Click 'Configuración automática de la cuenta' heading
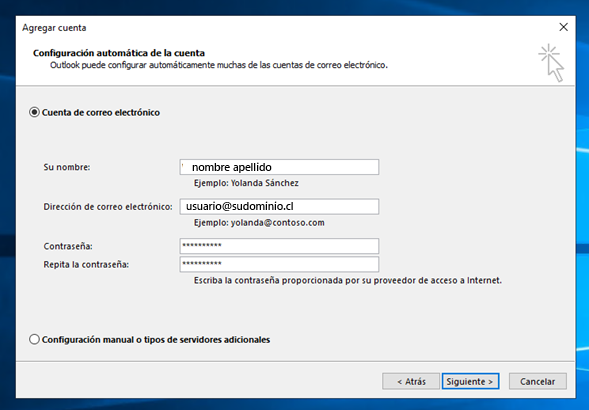Screen dimensions: 589x410 click(119, 53)
